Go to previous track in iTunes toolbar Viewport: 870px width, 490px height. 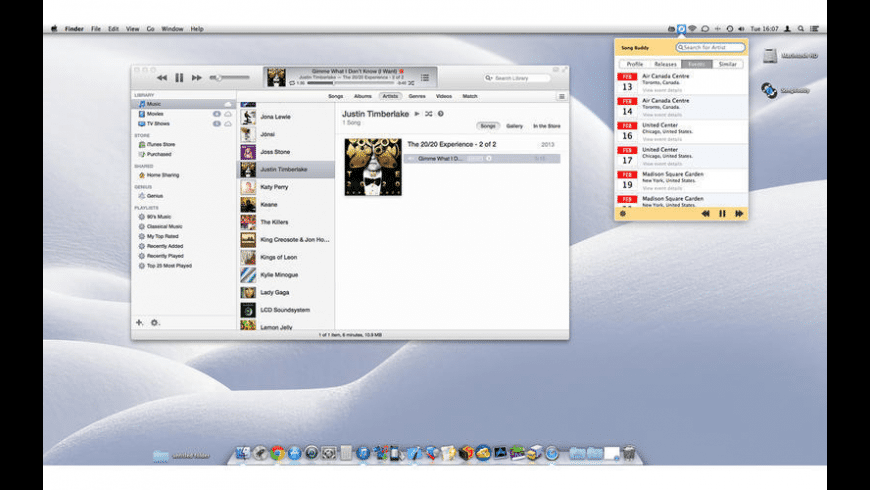coord(161,78)
